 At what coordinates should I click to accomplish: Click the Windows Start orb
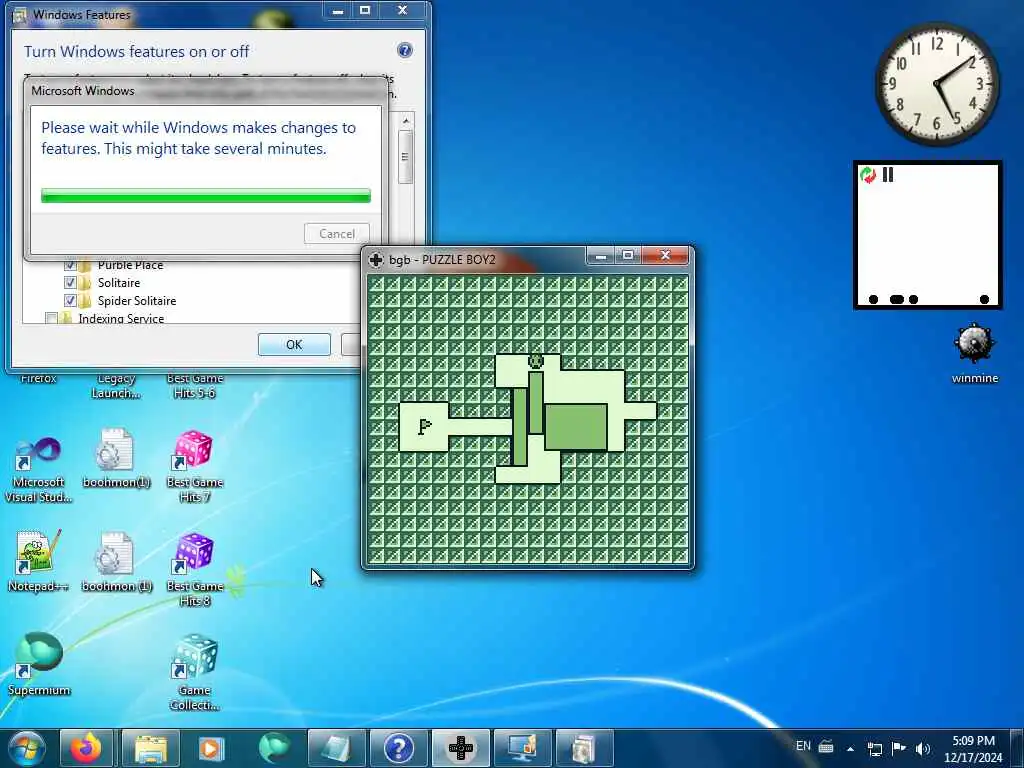[x=27, y=748]
